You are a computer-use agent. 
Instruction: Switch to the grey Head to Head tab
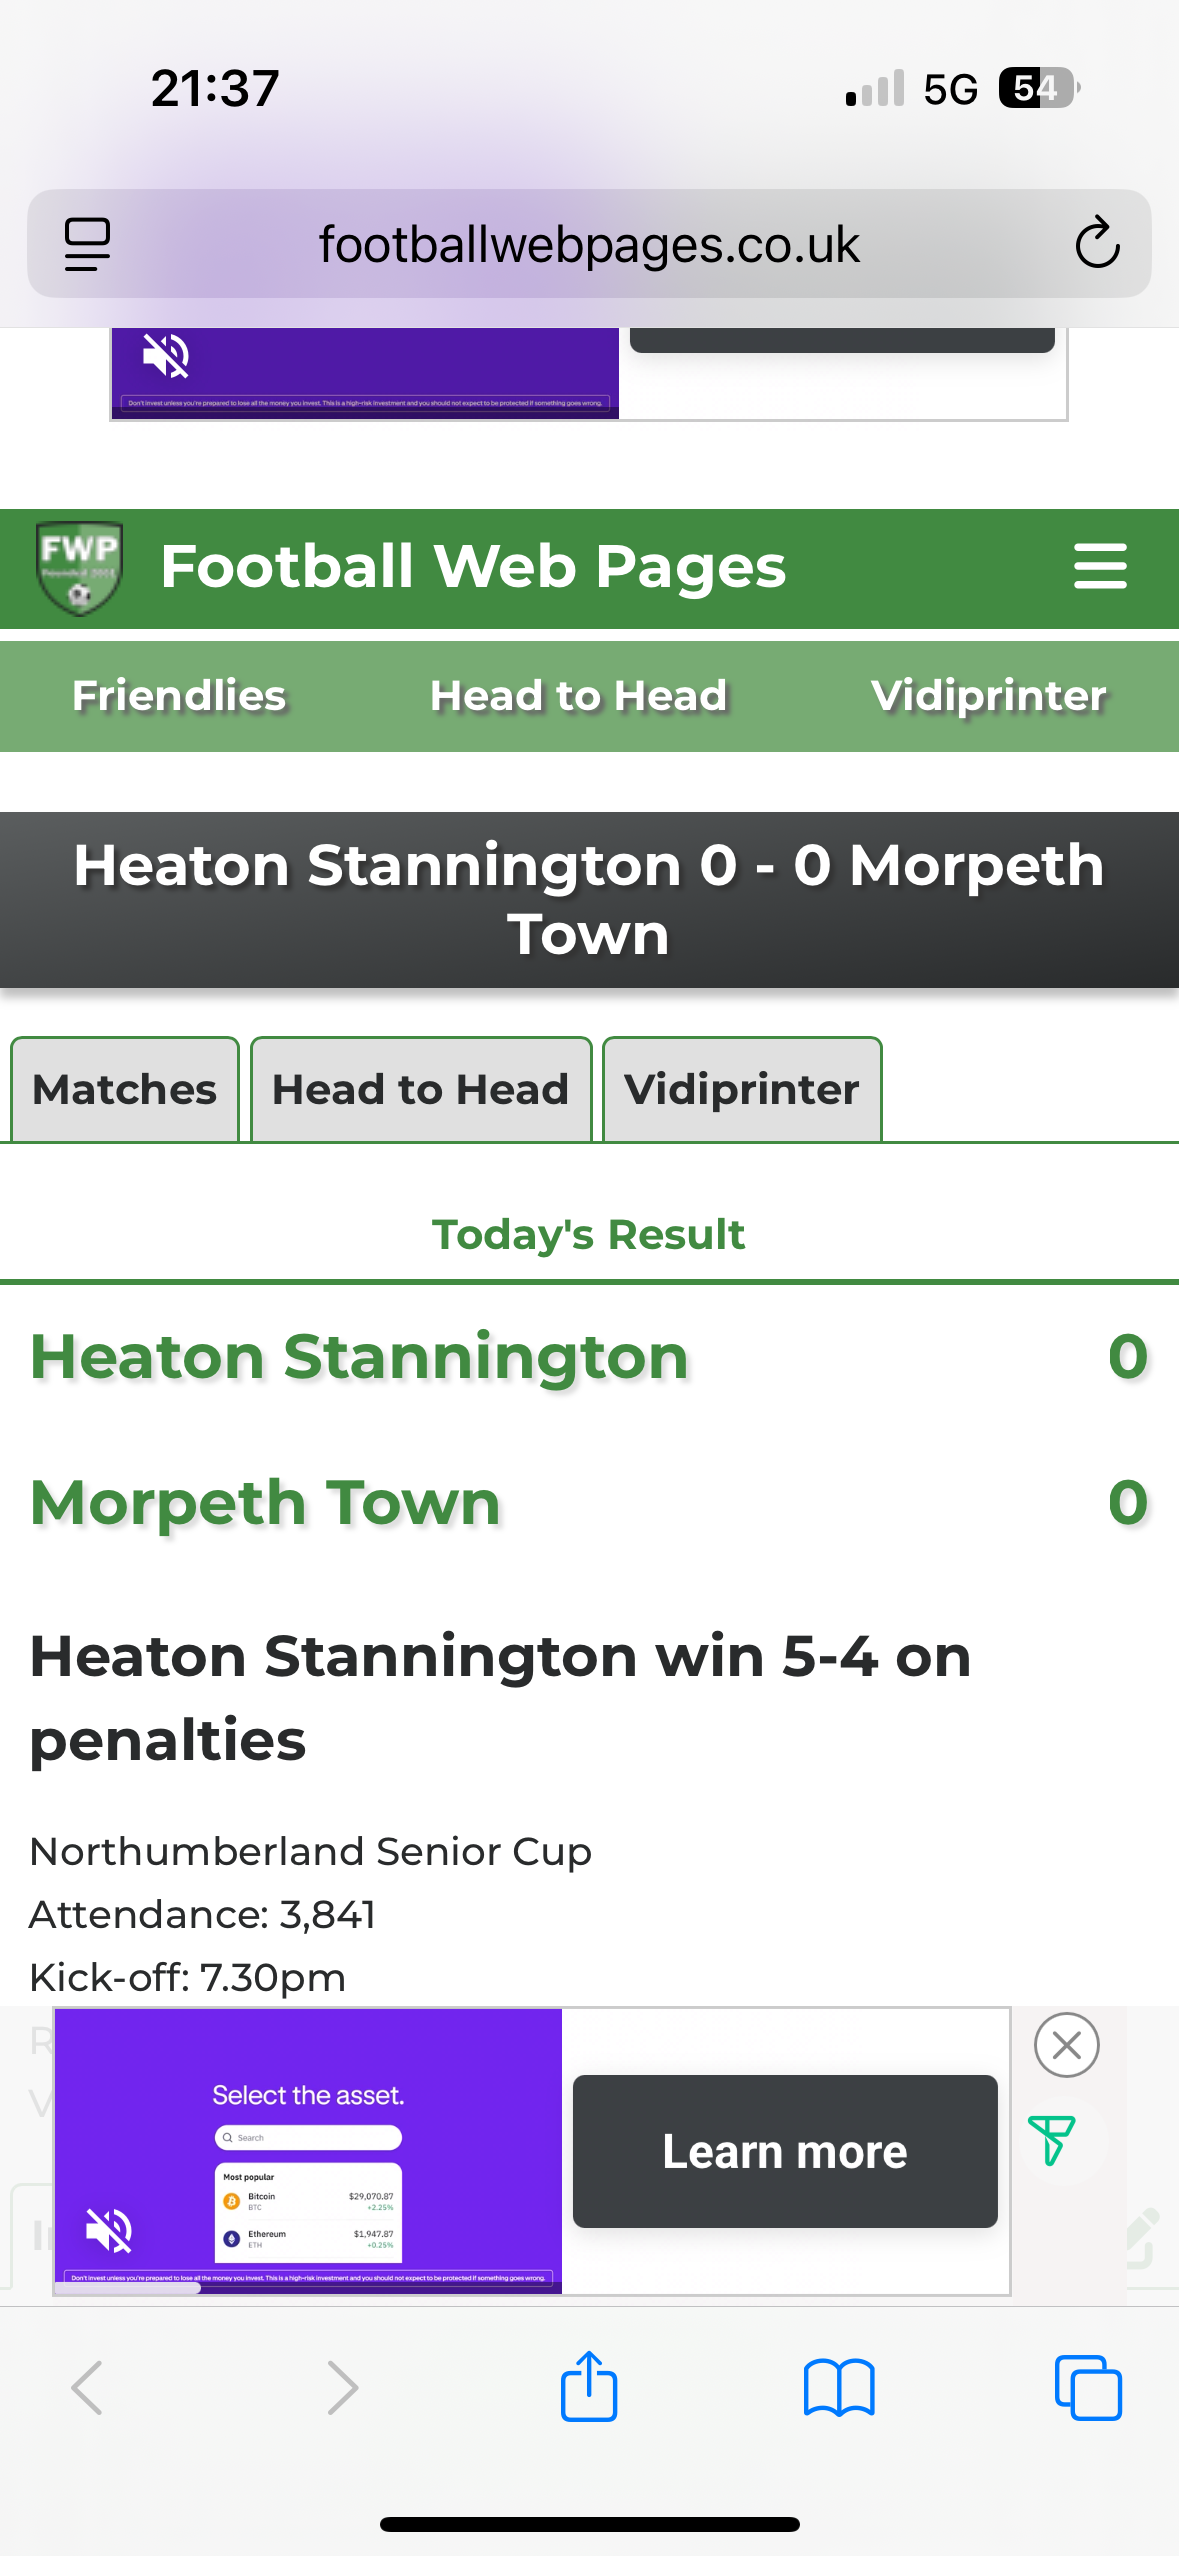(x=421, y=1089)
